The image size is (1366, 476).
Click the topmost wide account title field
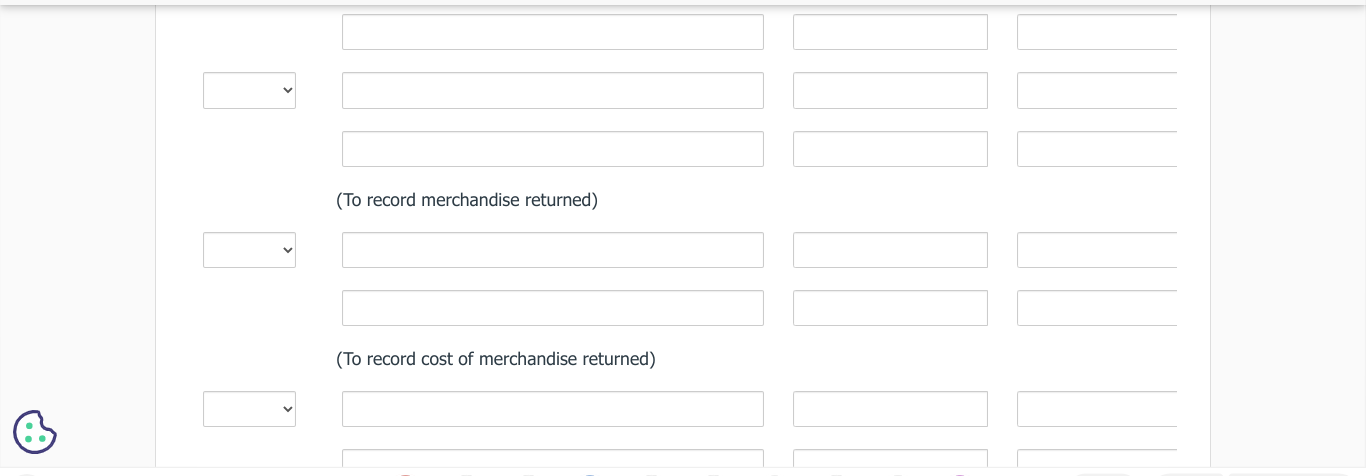coord(552,32)
